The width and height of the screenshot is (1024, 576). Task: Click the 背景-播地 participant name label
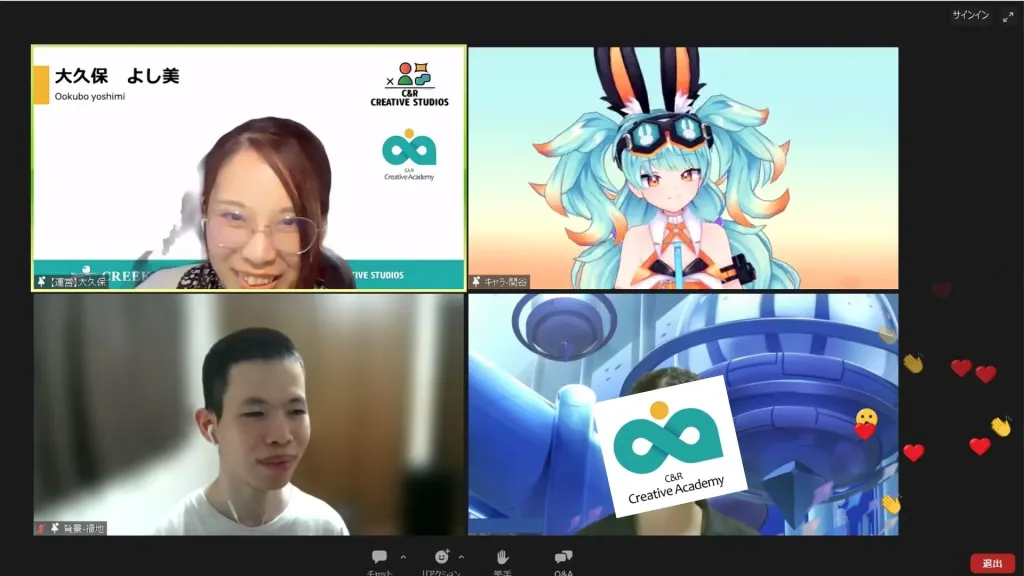pyautogui.click(x=83, y=528)
